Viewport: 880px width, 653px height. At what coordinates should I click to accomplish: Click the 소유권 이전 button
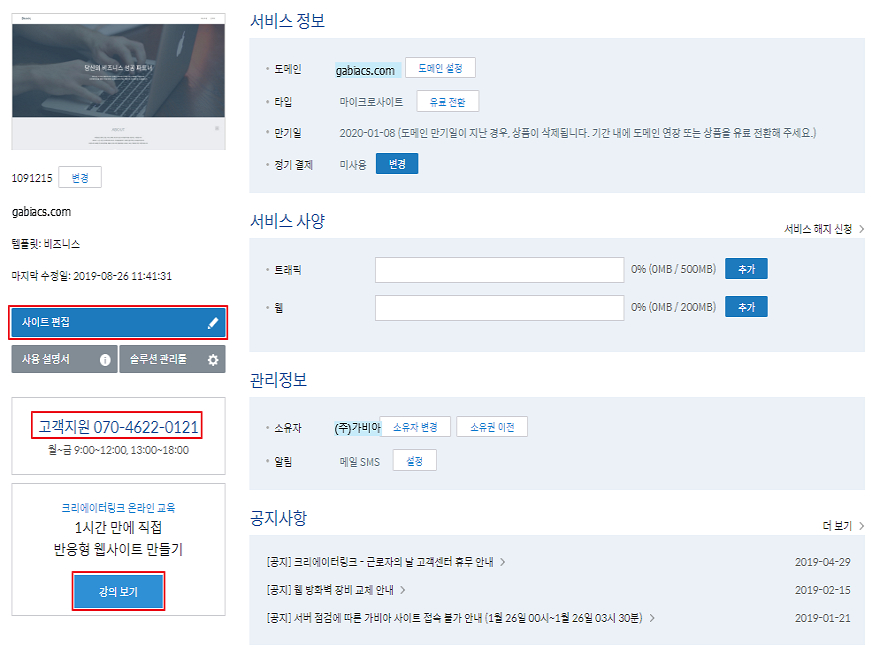coord(492,427)
